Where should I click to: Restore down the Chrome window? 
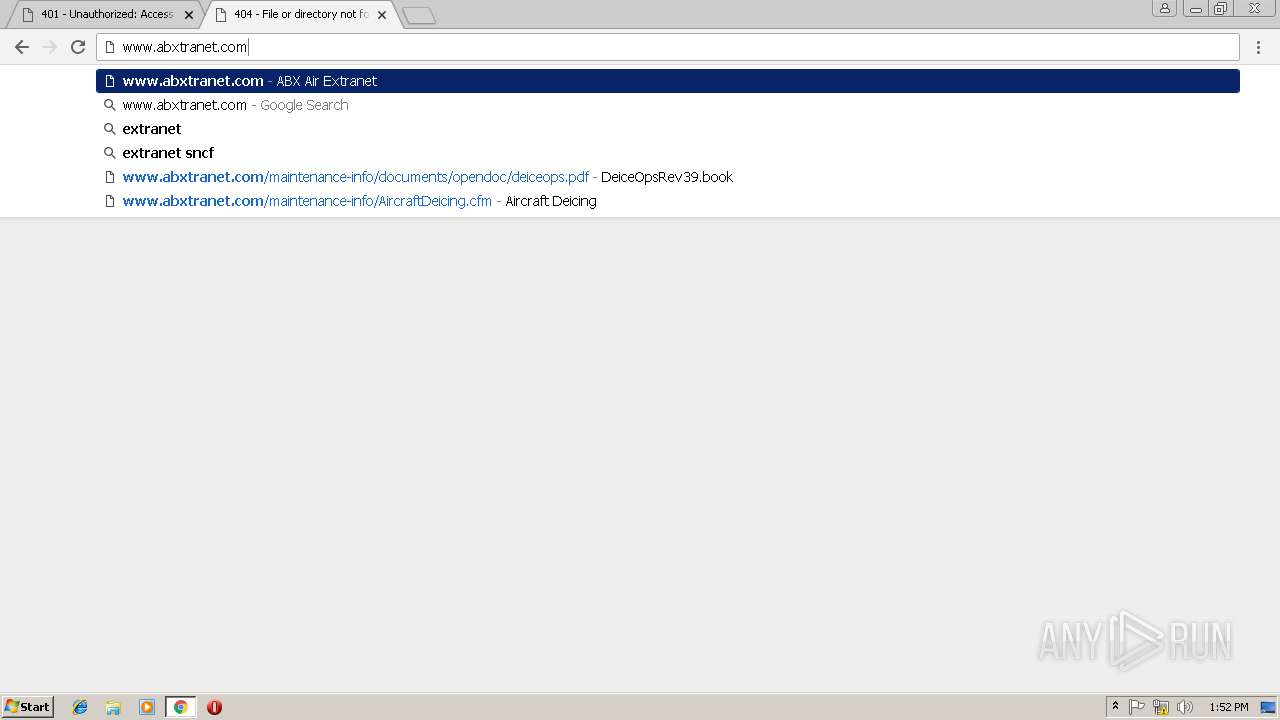tap(1221, 8)
